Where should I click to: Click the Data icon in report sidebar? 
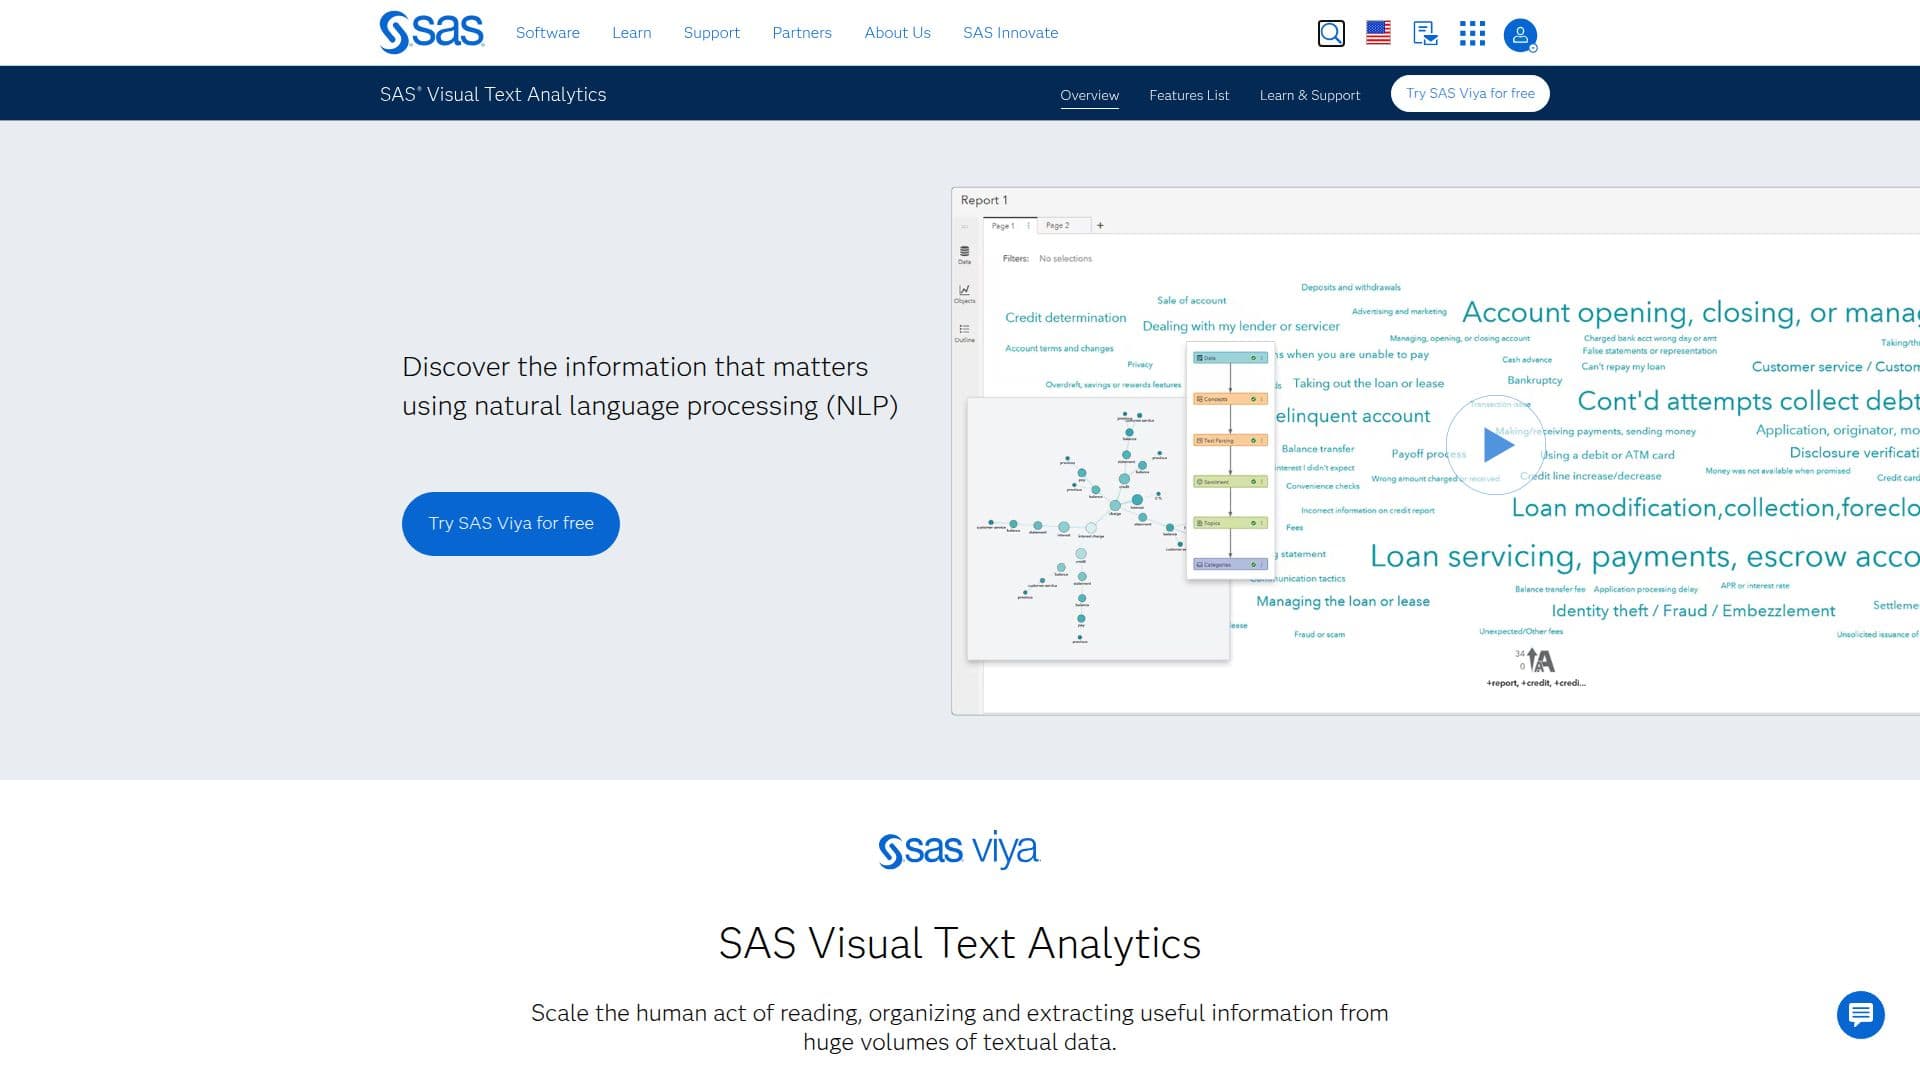[x=964, y=254]
